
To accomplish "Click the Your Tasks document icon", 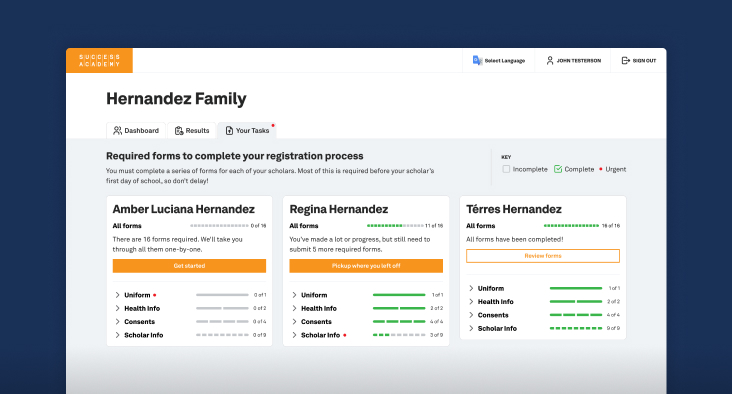I will [x=229, y=131].
